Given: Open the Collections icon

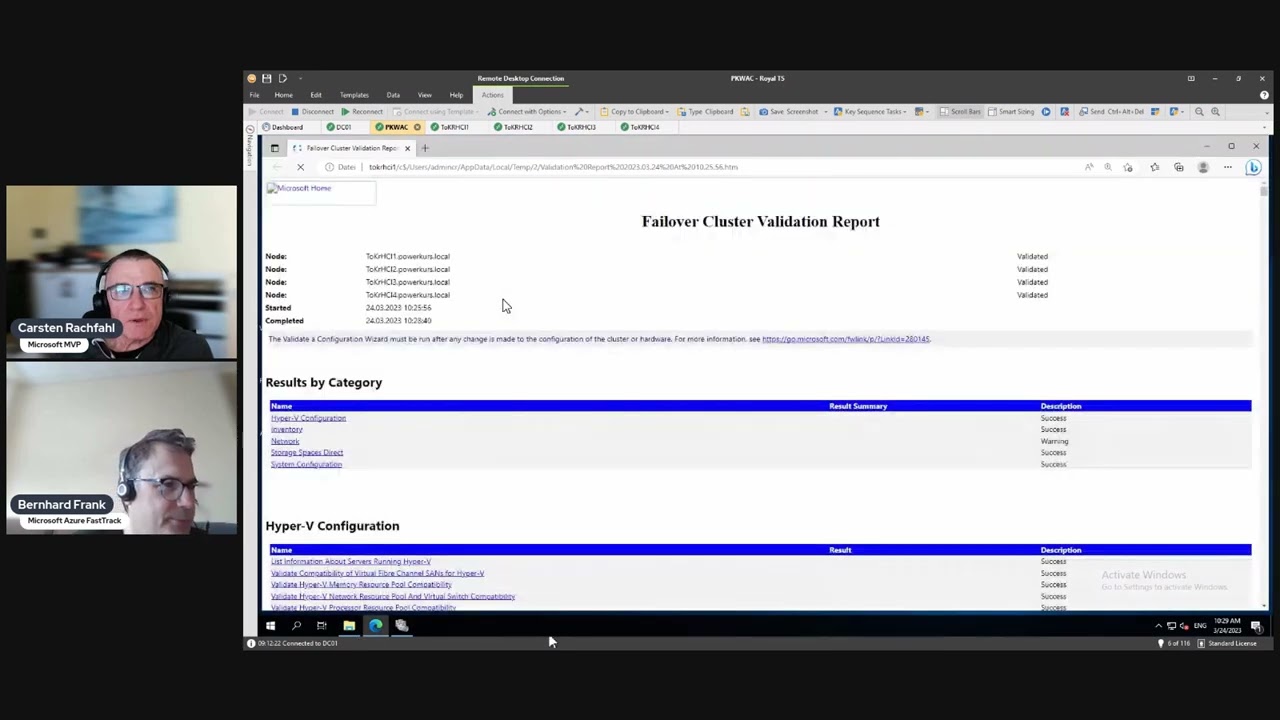Looking at the screenshot, I should click(x=1179, y=167).
